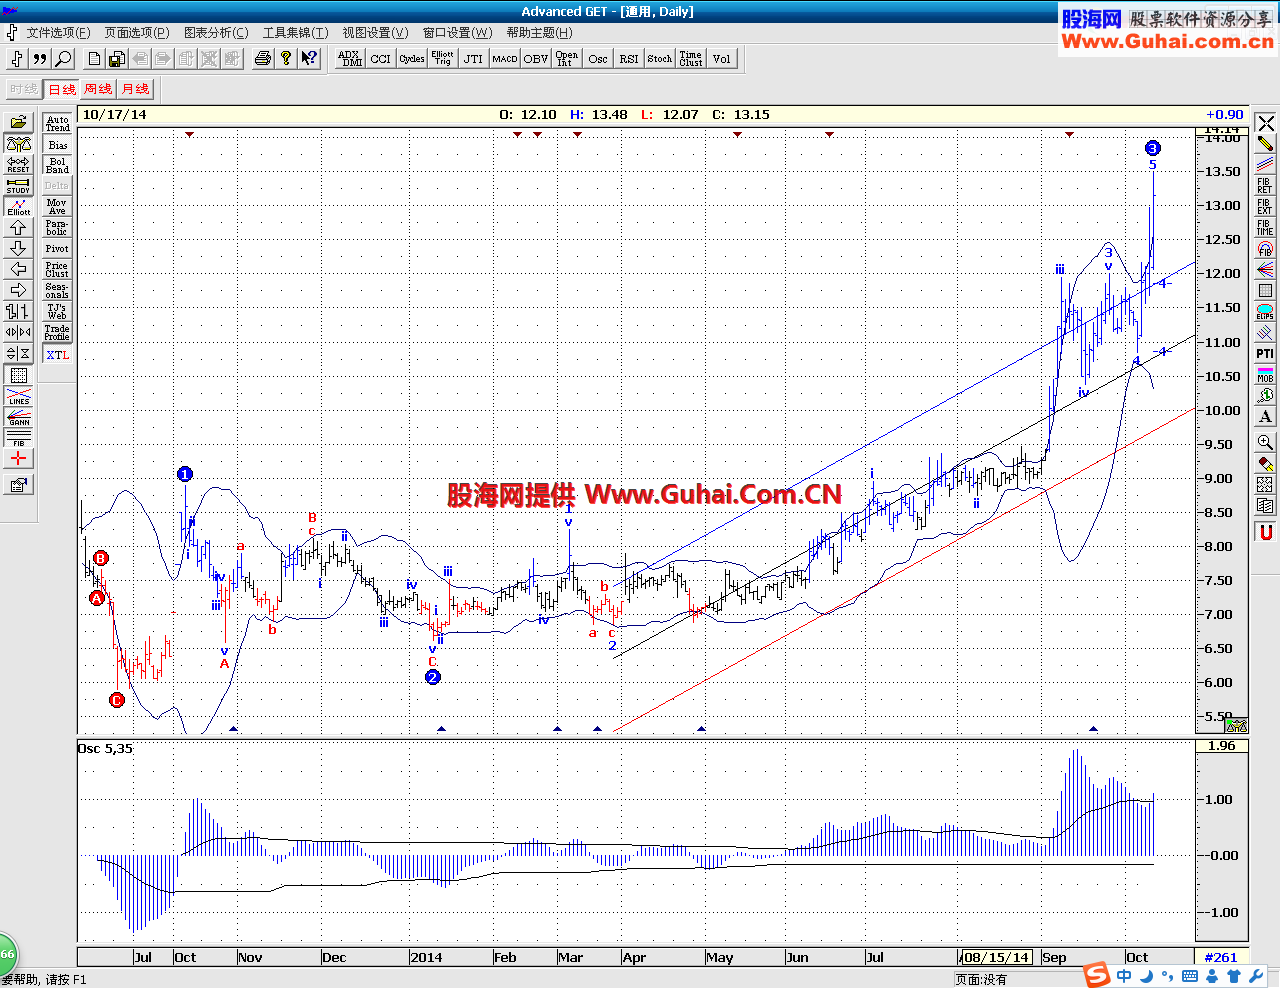Add the Stoch indicator
This screenshot has height=988, width=1280.
click(660, 59)
